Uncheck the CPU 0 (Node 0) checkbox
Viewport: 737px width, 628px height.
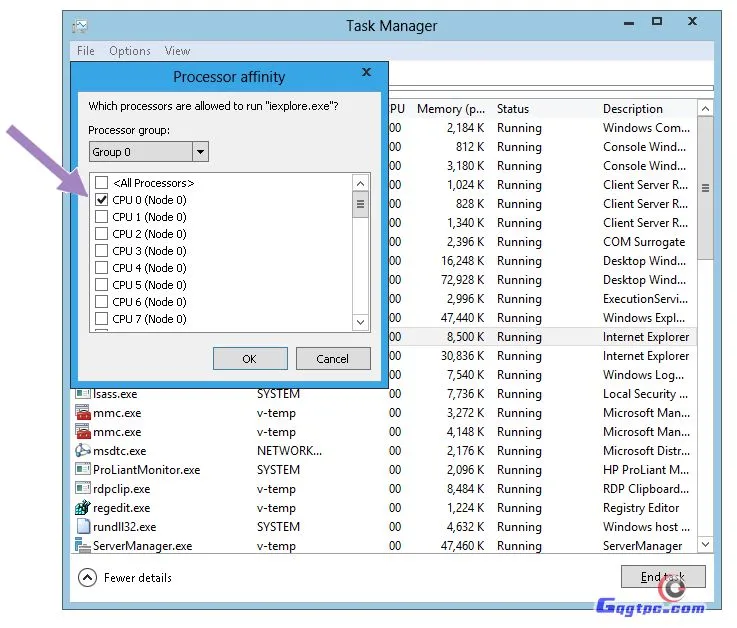click(101, 200)
